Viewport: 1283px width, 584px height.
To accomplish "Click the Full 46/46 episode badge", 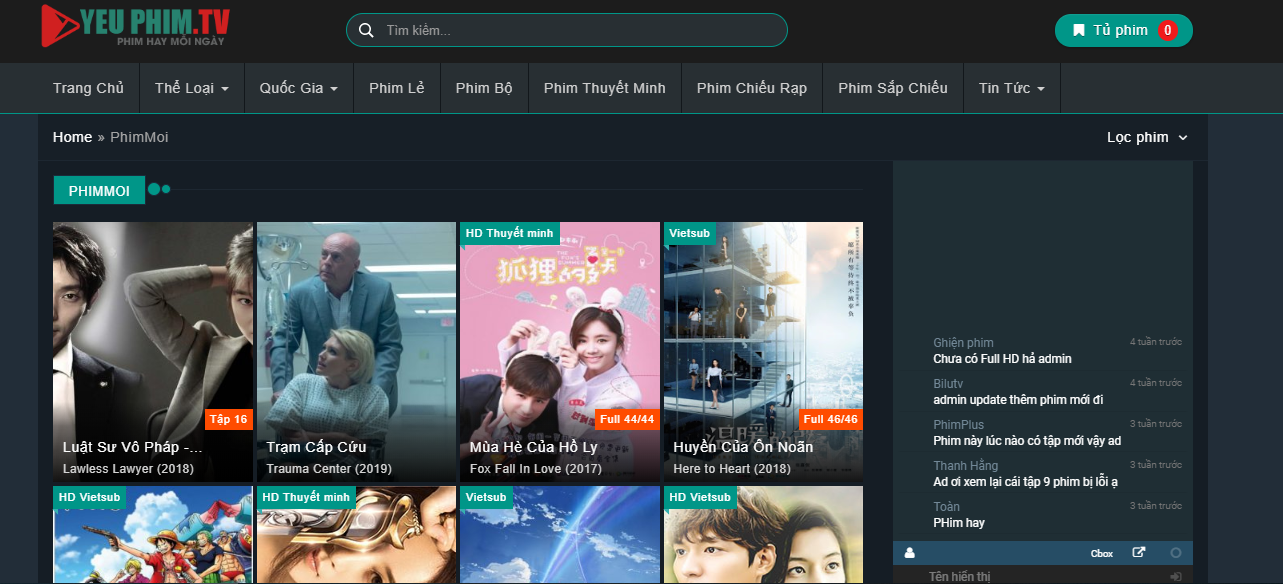I will [x=831, y=419].
